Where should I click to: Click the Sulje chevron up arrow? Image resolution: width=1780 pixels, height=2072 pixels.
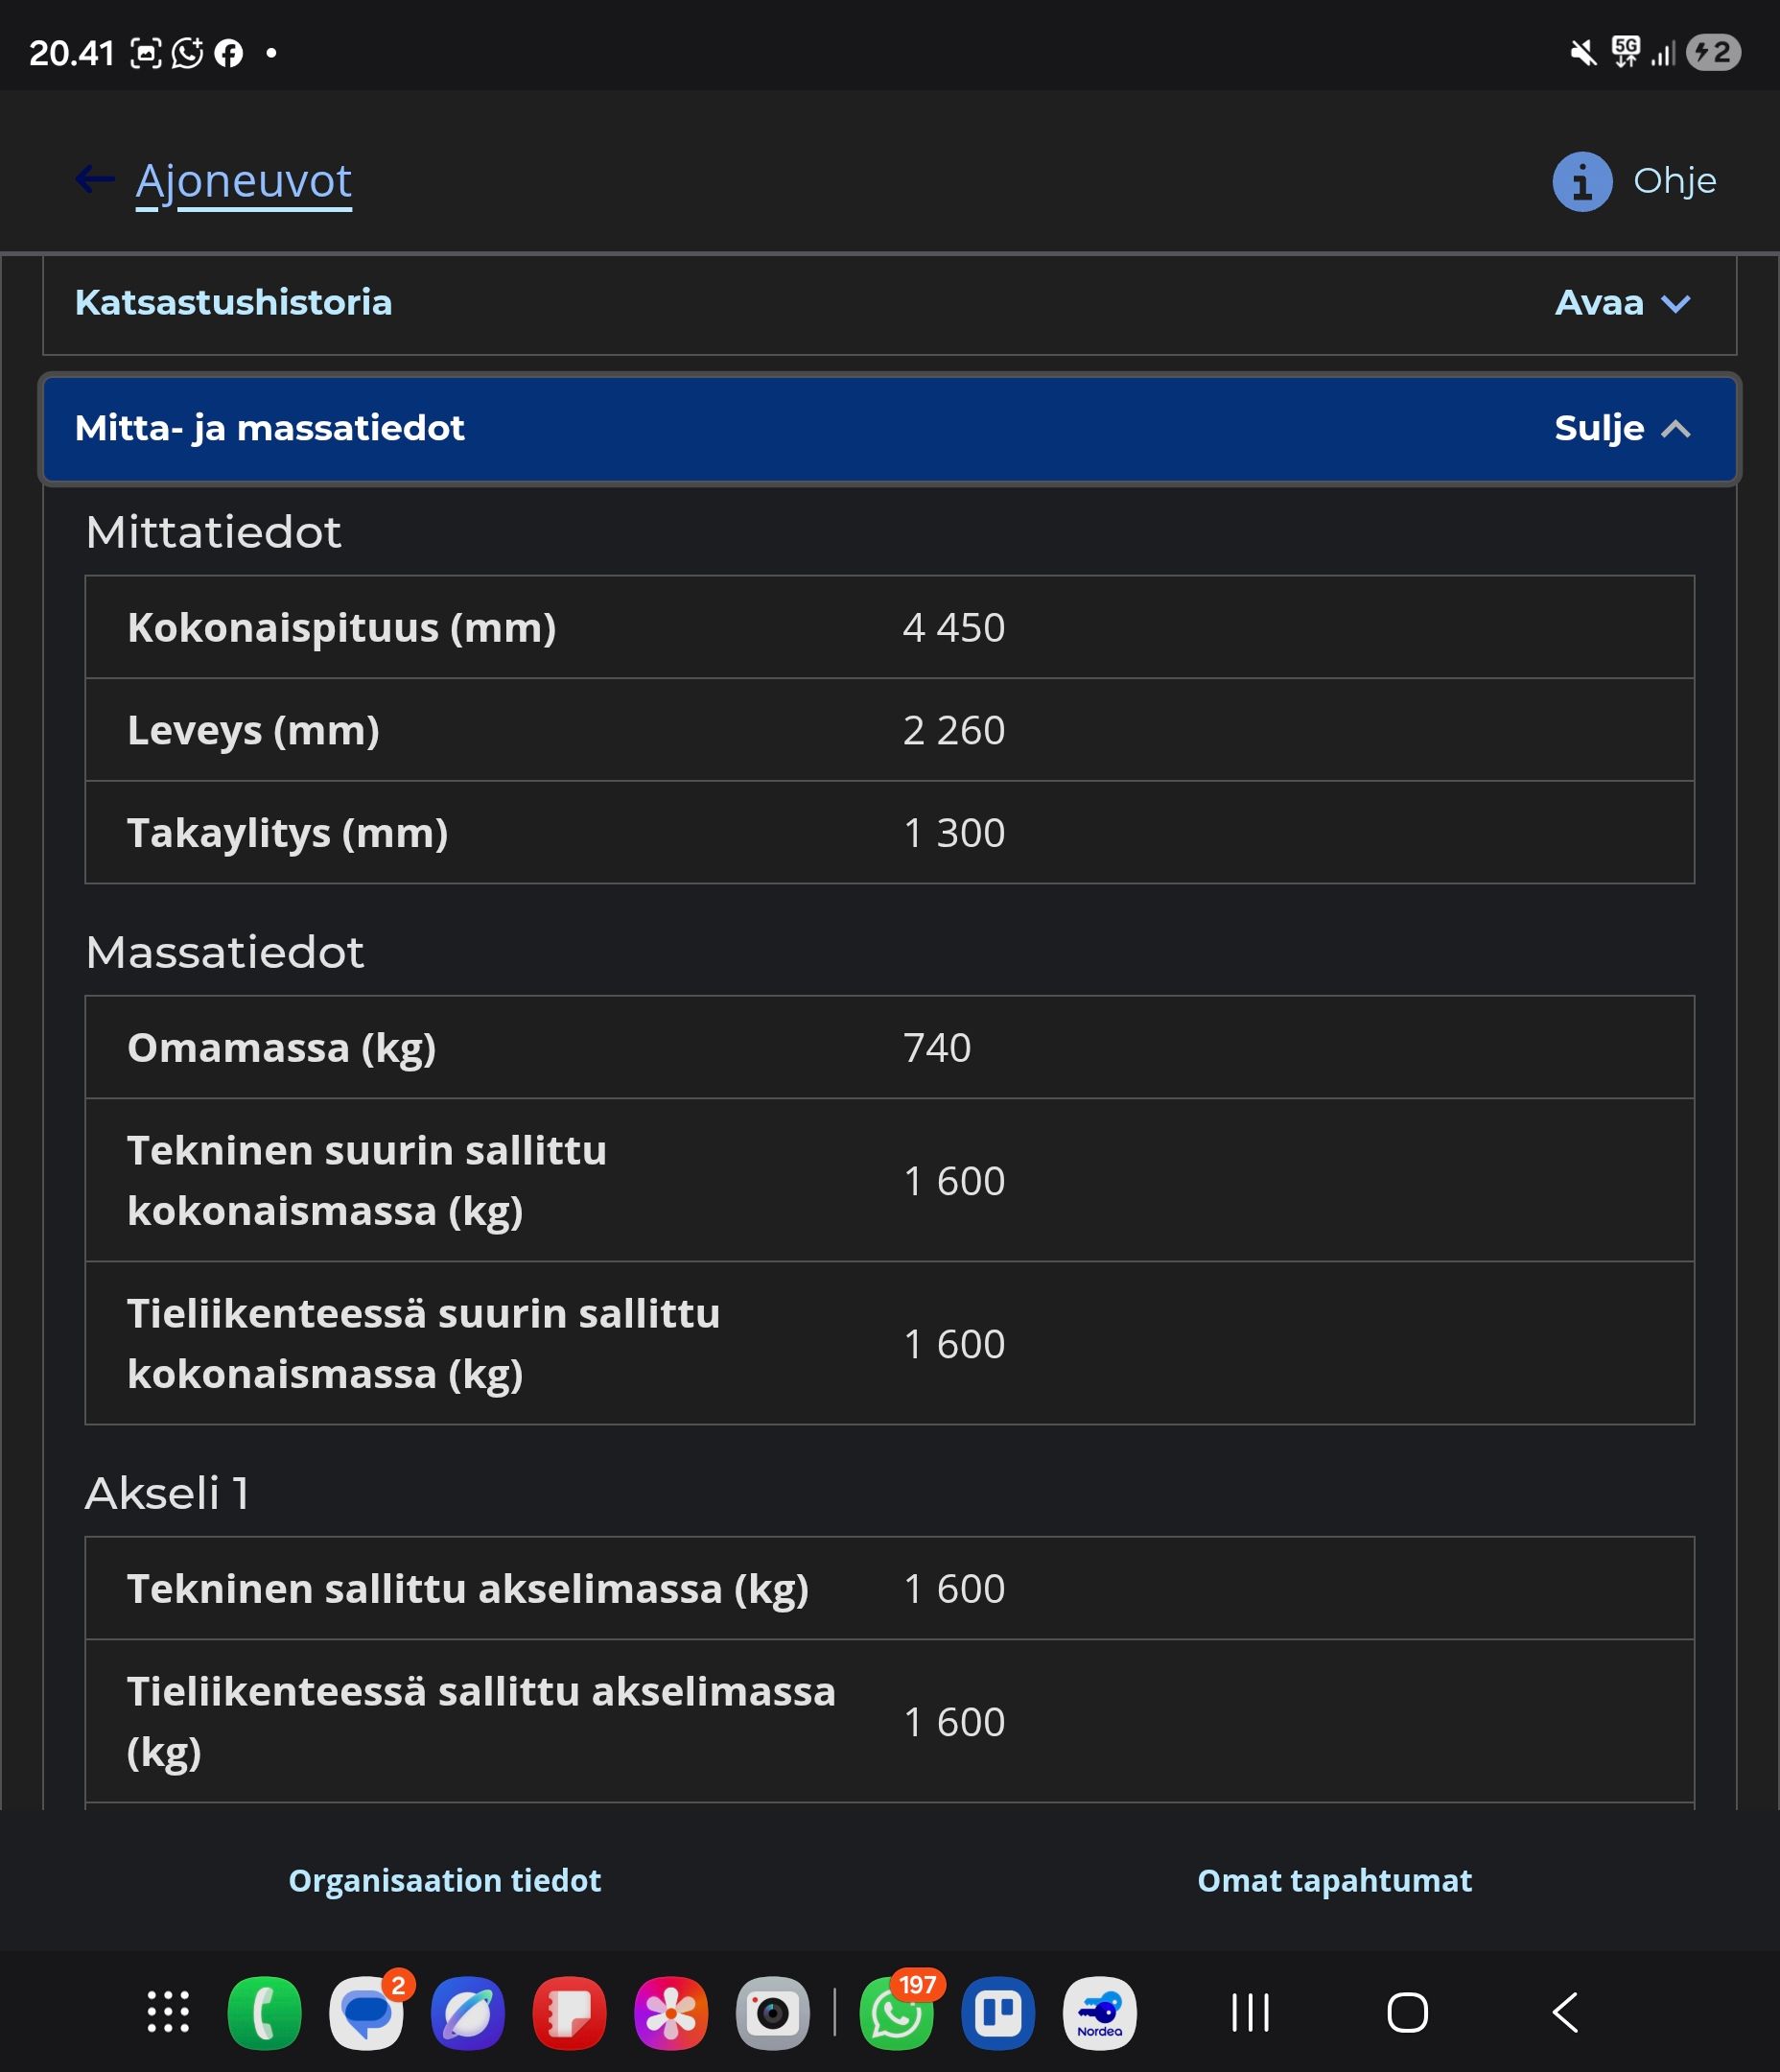pos(1676,429)
